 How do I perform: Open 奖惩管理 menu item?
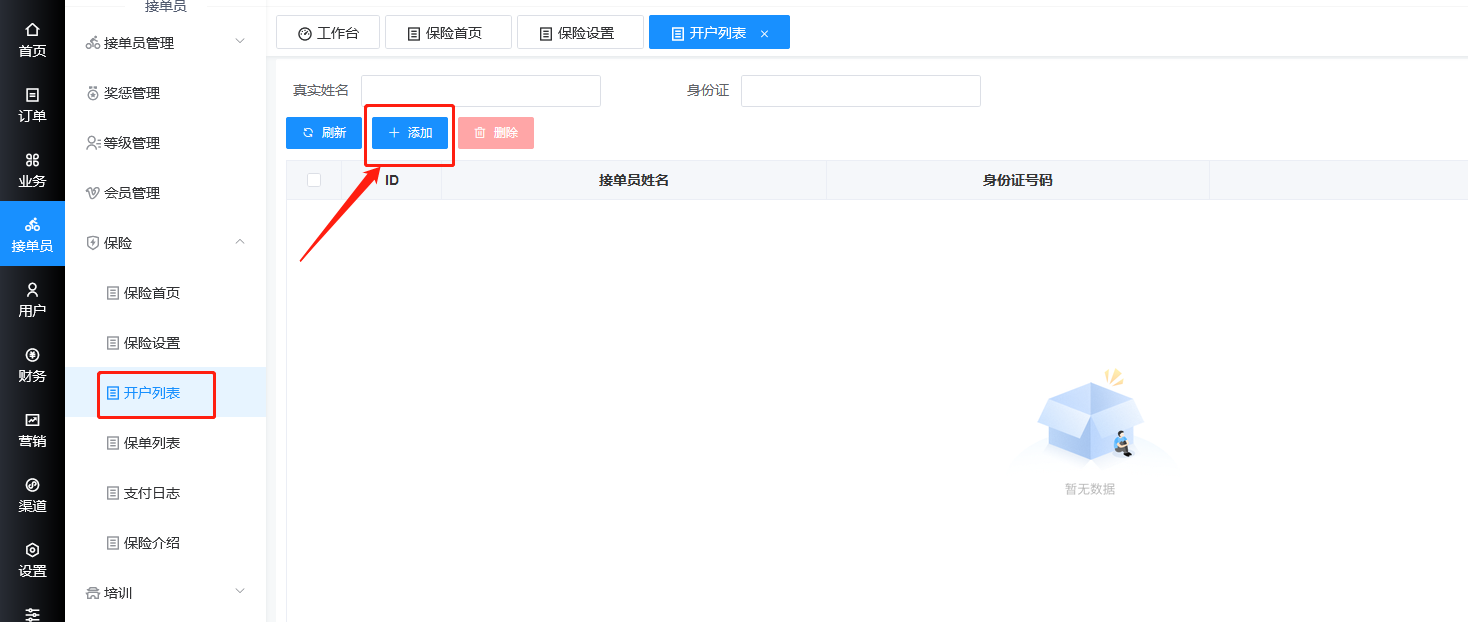click(x=166, y=93)
